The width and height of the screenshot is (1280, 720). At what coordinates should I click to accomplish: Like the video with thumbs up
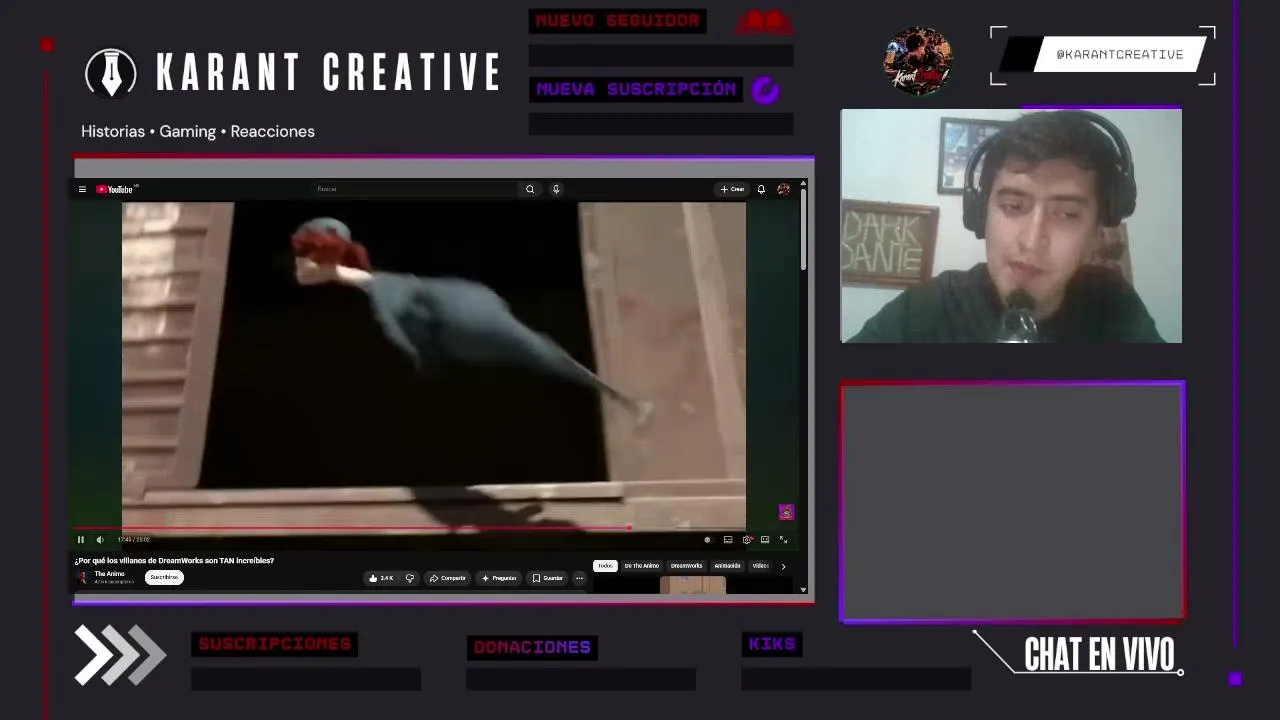coord(381,578)
